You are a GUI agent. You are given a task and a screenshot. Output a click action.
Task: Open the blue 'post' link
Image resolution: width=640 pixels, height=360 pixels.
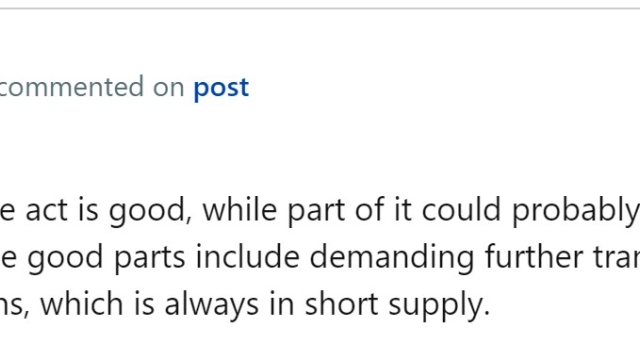click(221, 88)
